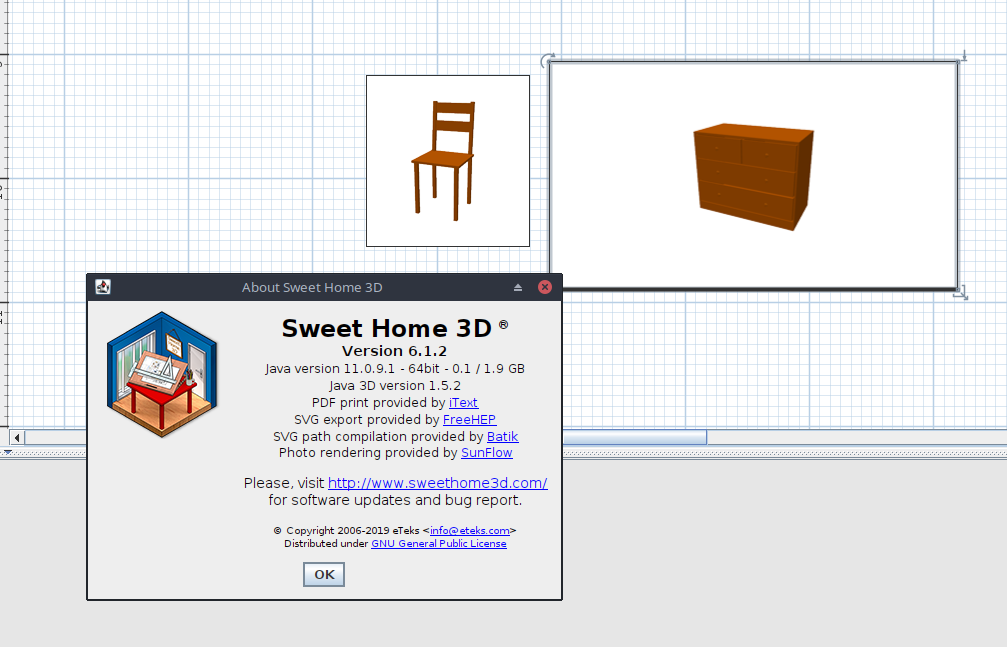Image resolution: width=1007 pixels, height=647 pixels.
Task: Open the SunFlow link
Action: pos(487,453)
